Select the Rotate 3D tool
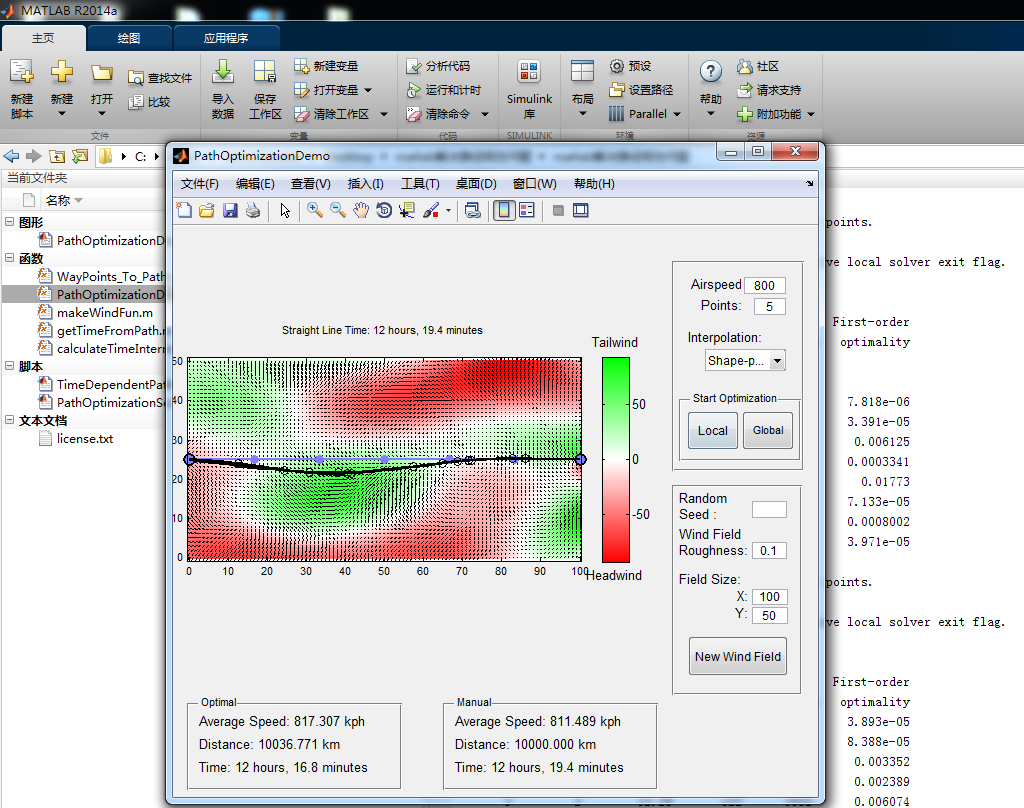1024x808 pixels. [x=384, y=210]
